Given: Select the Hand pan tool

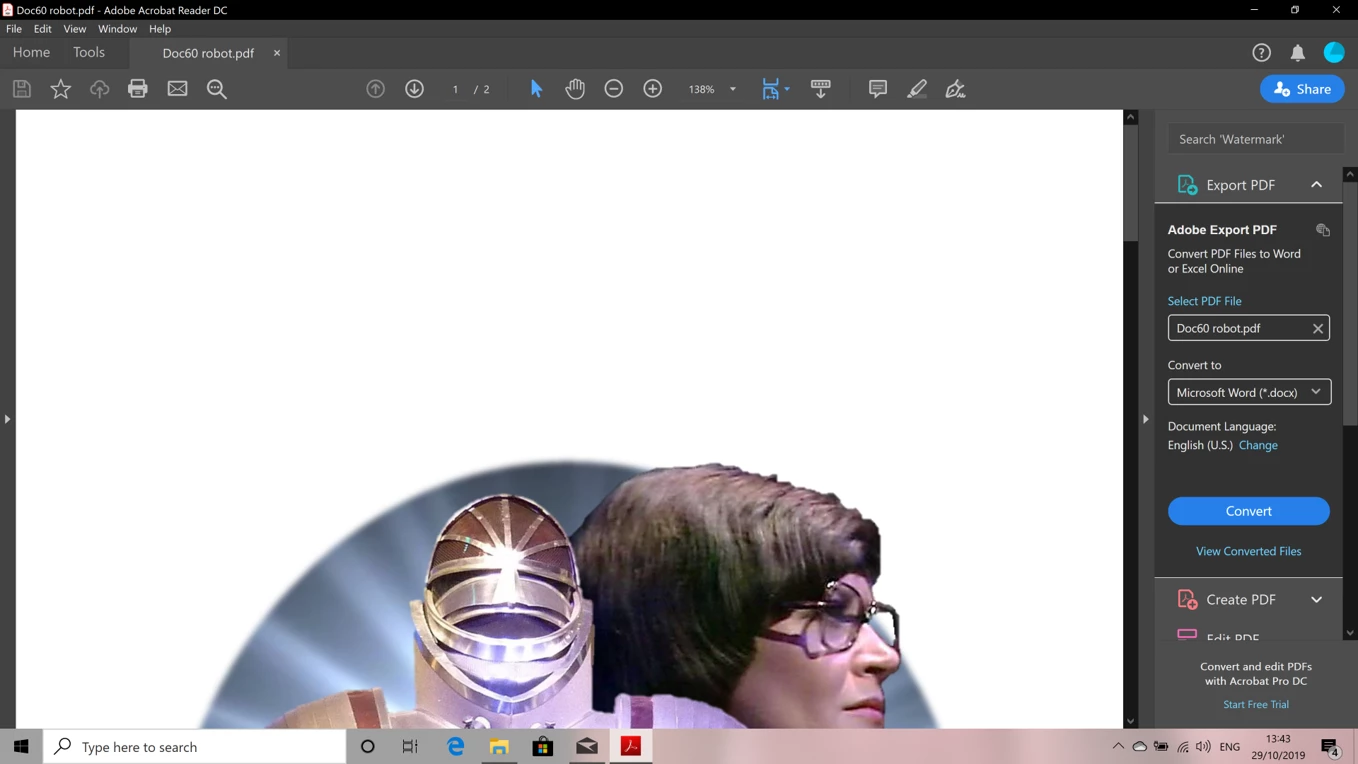Looking at the screenshot, I should tap(575, 89).
